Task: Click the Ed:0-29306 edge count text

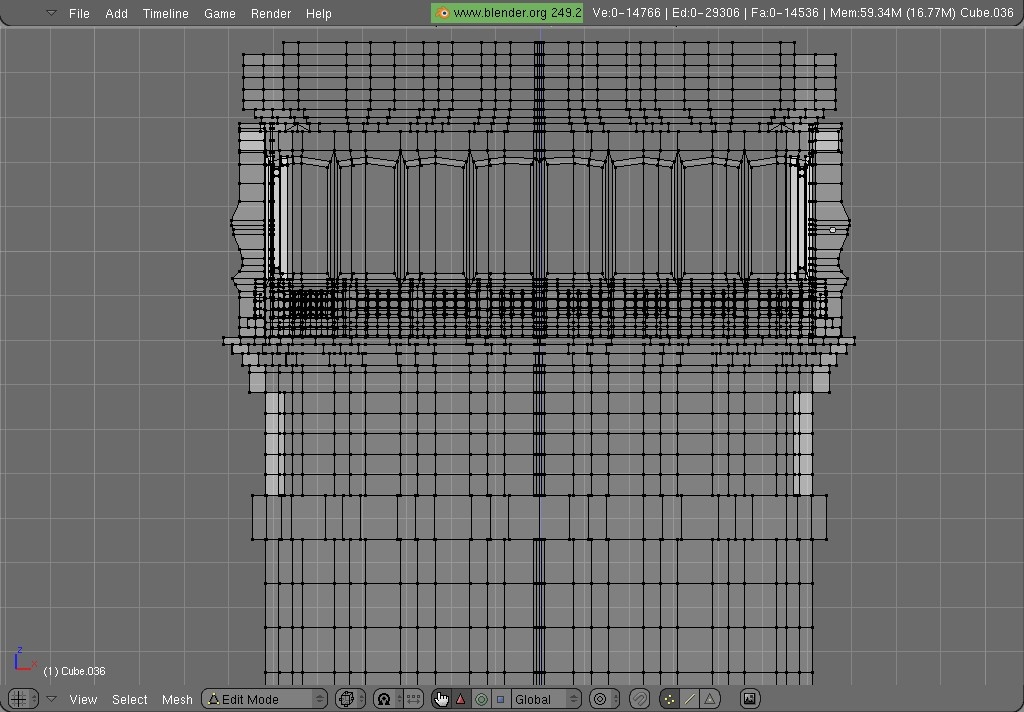Action: coord(705,12)
